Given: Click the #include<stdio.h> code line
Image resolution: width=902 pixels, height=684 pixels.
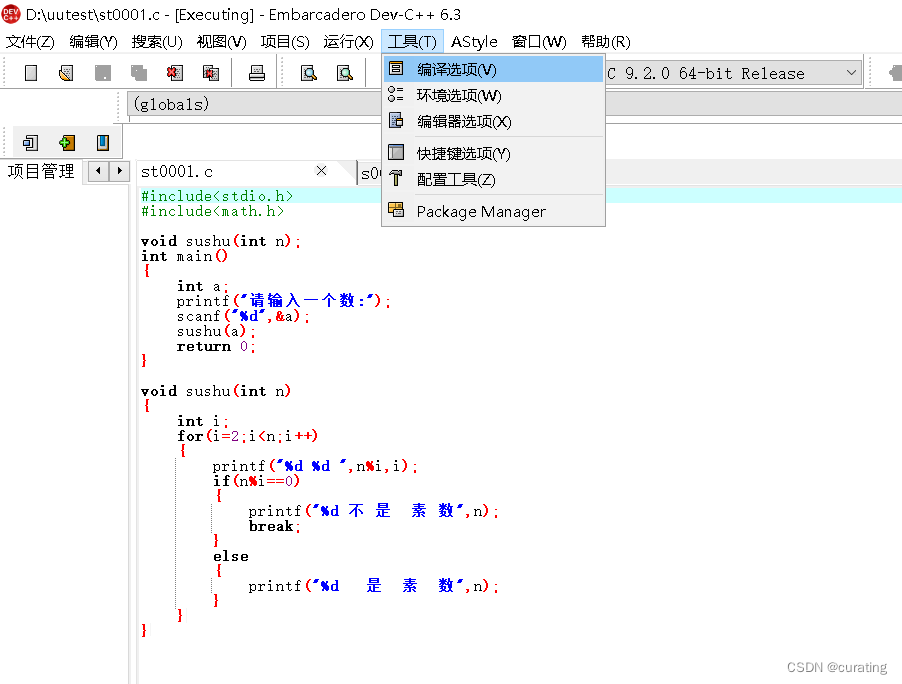Looking at the screenshot, I should (x=217, y=196).
